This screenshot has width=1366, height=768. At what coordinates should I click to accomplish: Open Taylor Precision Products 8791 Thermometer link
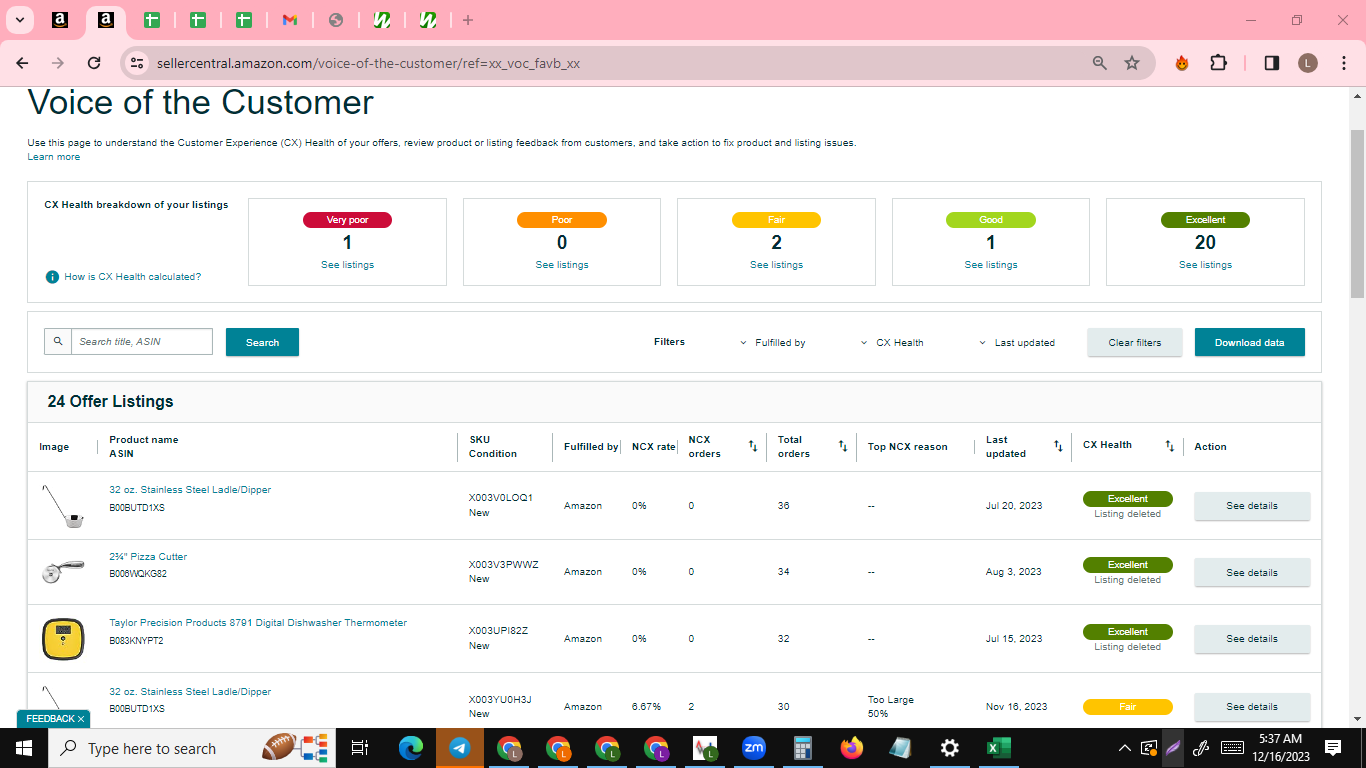[x=258, y=623]
